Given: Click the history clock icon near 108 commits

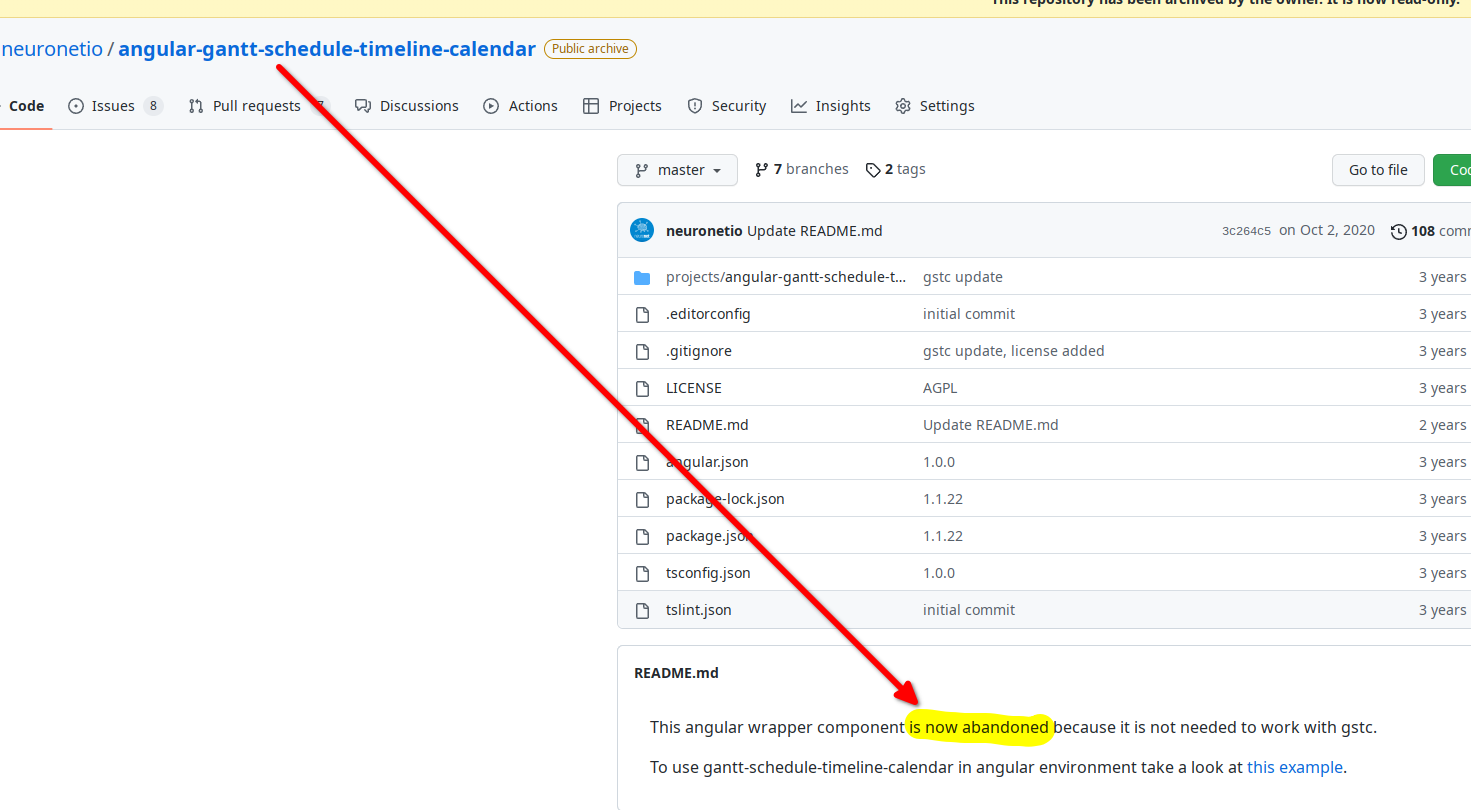Looking at the screenshot, I should [1399, 231].
